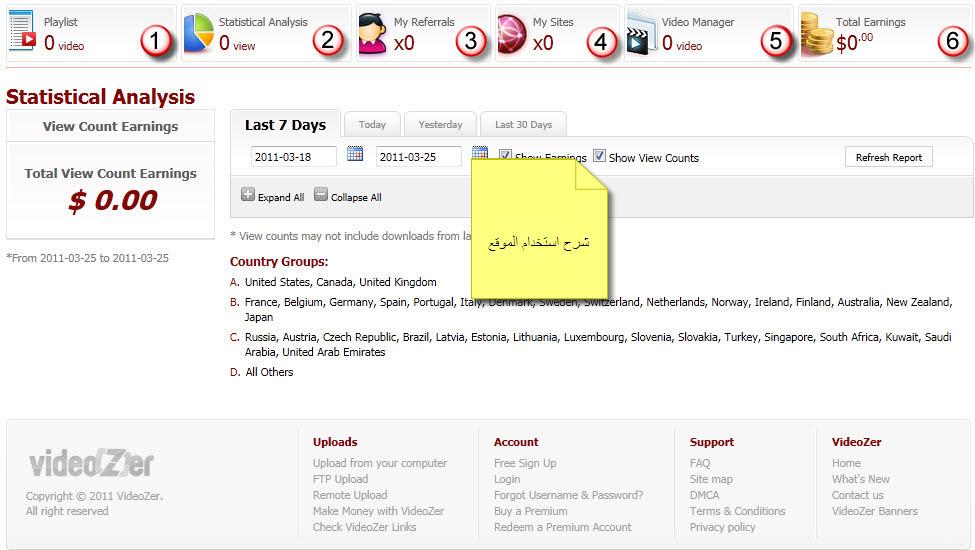Switch to the Yesterday tab

tap(440, 124)
